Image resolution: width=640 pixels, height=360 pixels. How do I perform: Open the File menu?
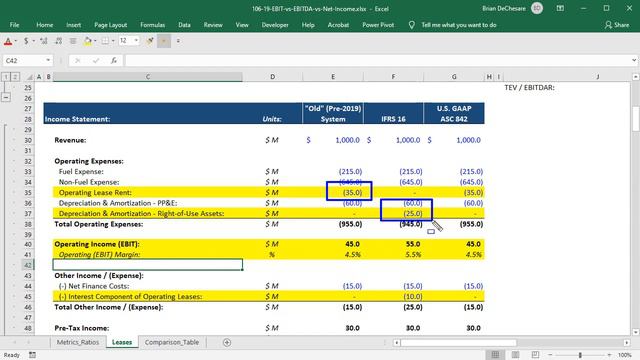pos(14,25)
